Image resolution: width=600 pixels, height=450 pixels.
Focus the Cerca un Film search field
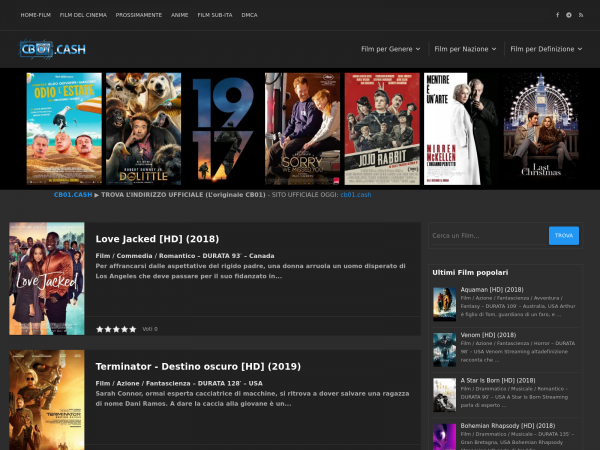coord(489,235)
